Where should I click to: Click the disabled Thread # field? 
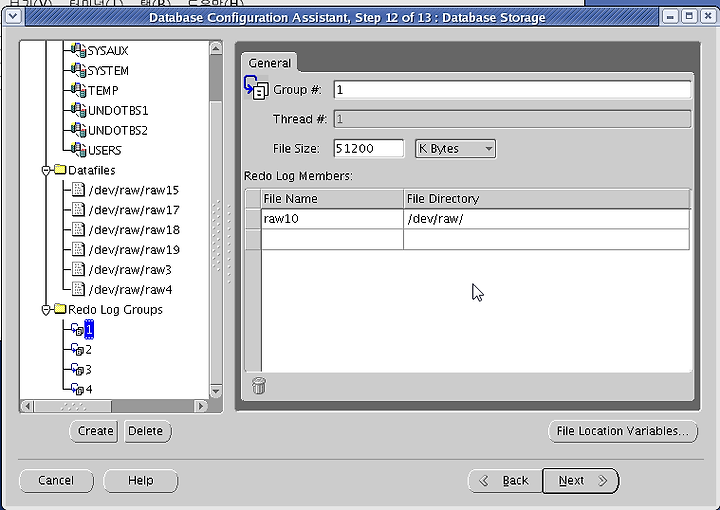(512, 119)
